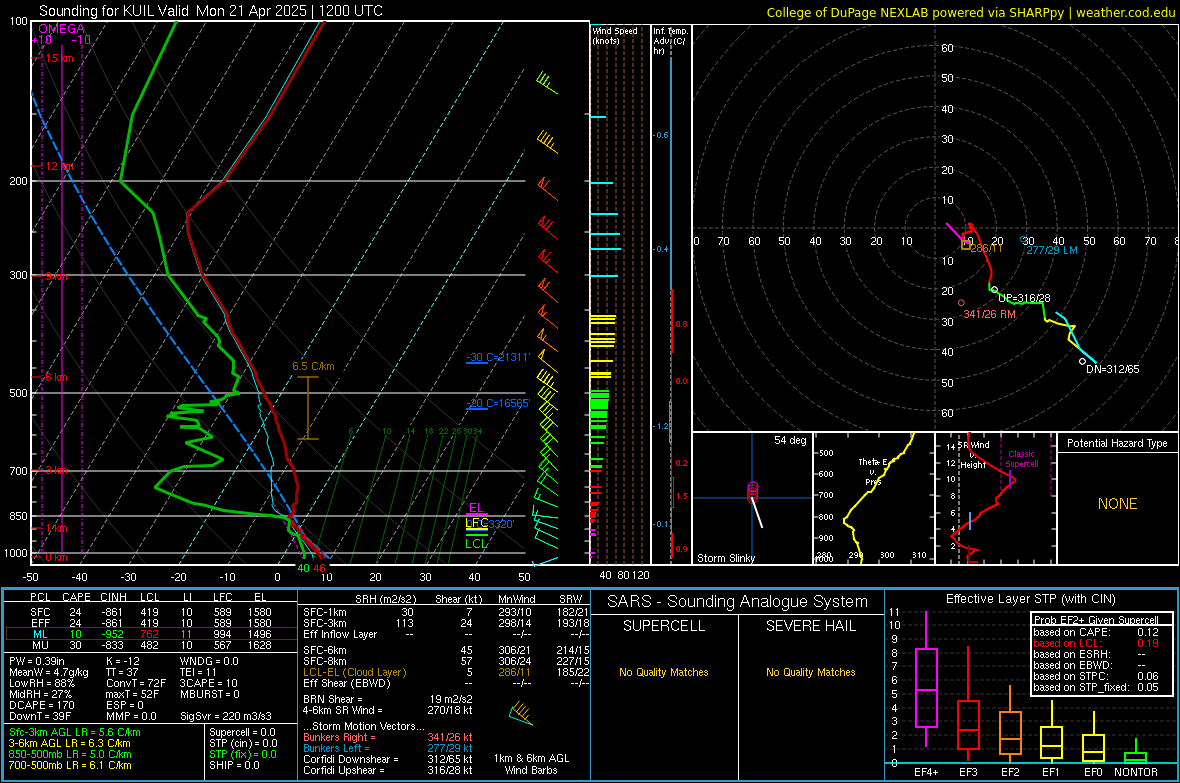Click the 'Supercell = 0.0' parameter
The height and width of the screenshot is (783, 1180).
242,732
